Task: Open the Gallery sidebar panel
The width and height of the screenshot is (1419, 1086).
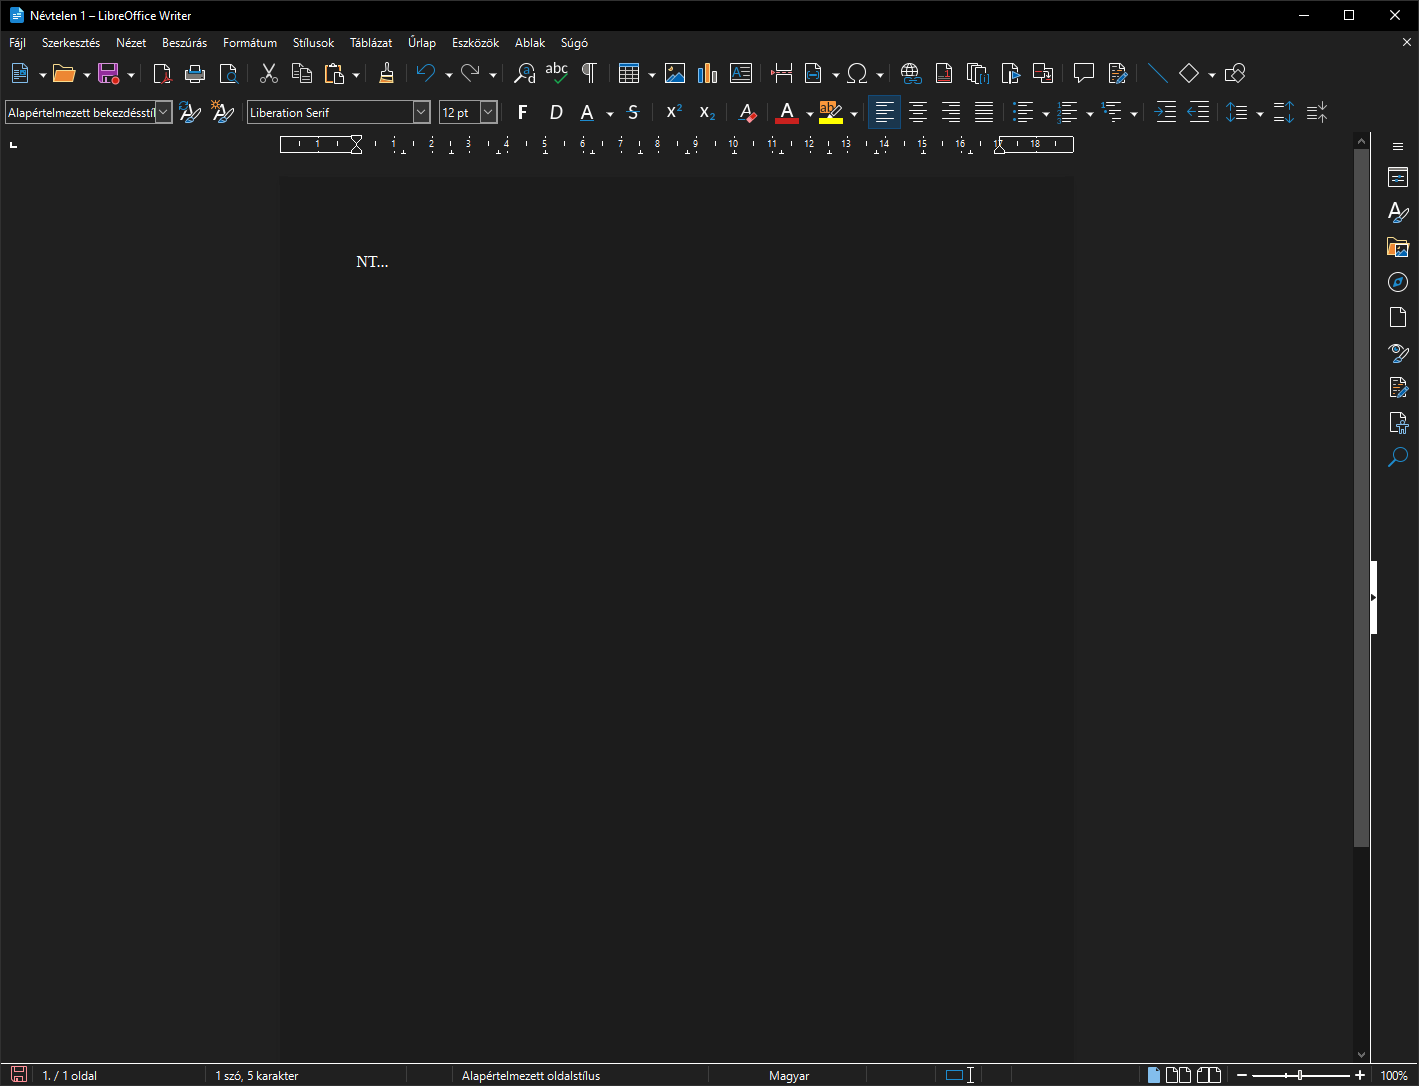Action: 1397,247
